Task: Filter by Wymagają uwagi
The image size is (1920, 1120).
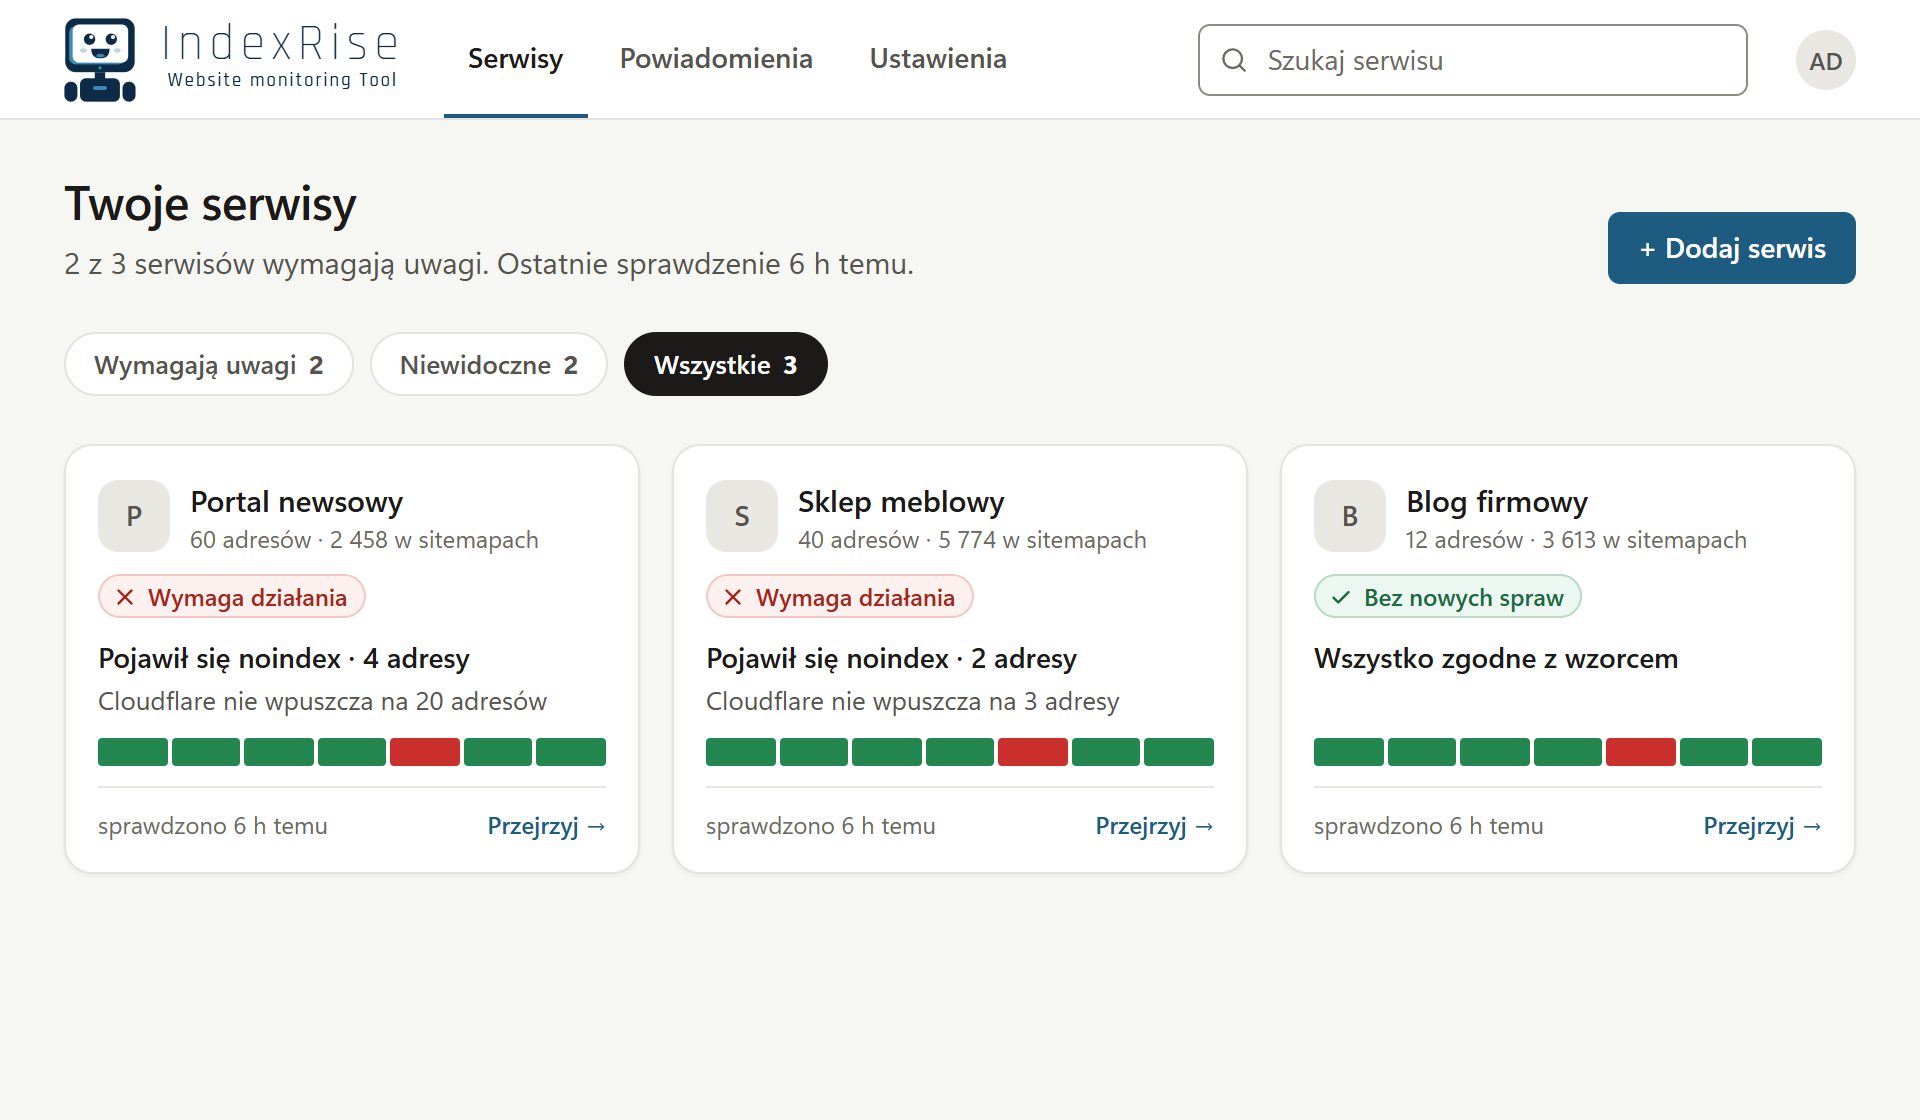Action: [209, 364]
